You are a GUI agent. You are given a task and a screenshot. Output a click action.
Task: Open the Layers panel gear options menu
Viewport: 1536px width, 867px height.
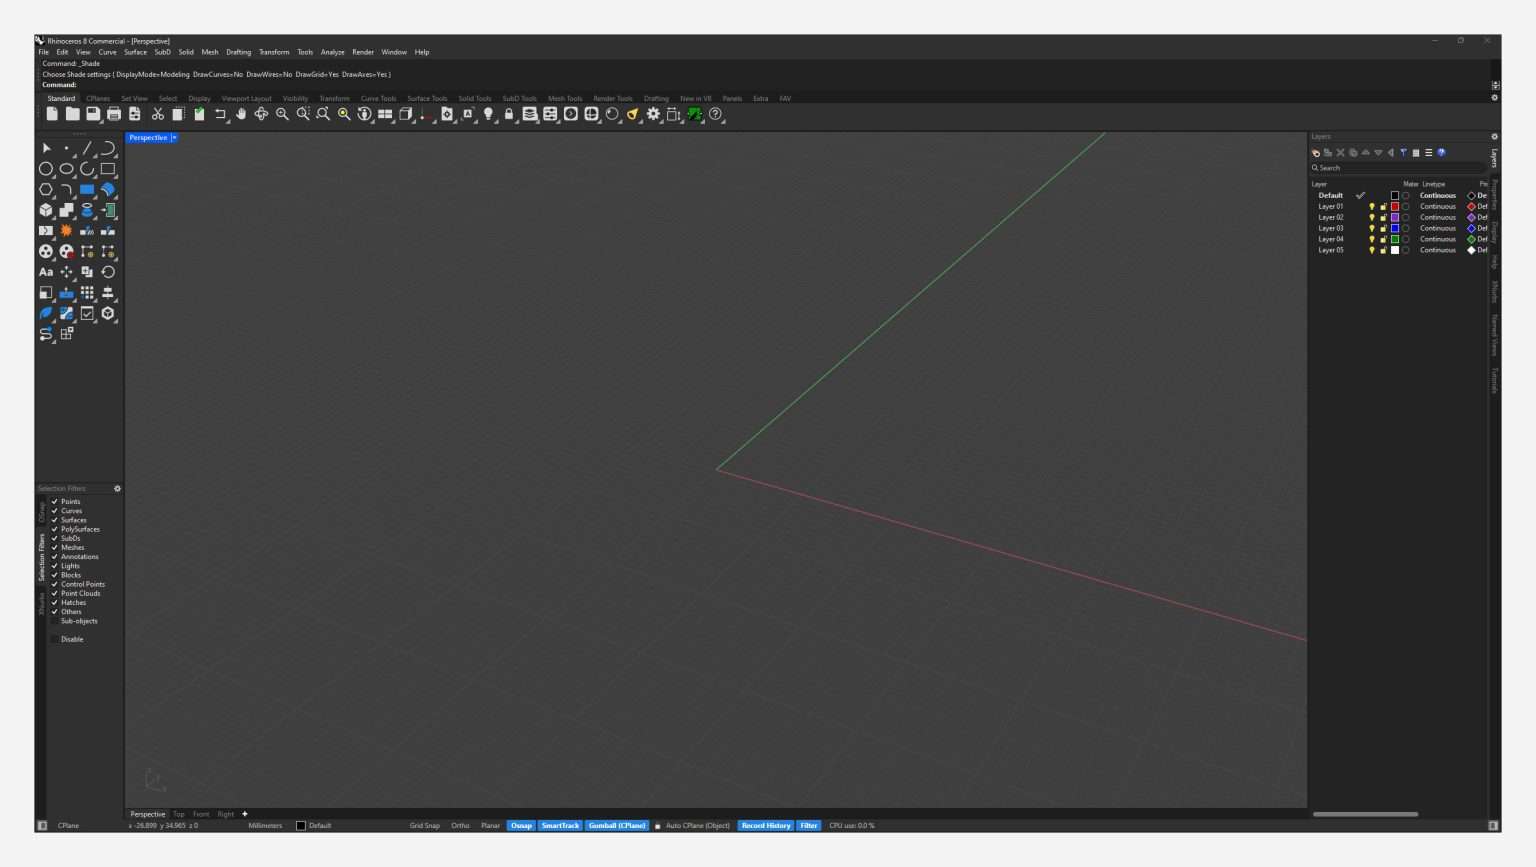1495,137
